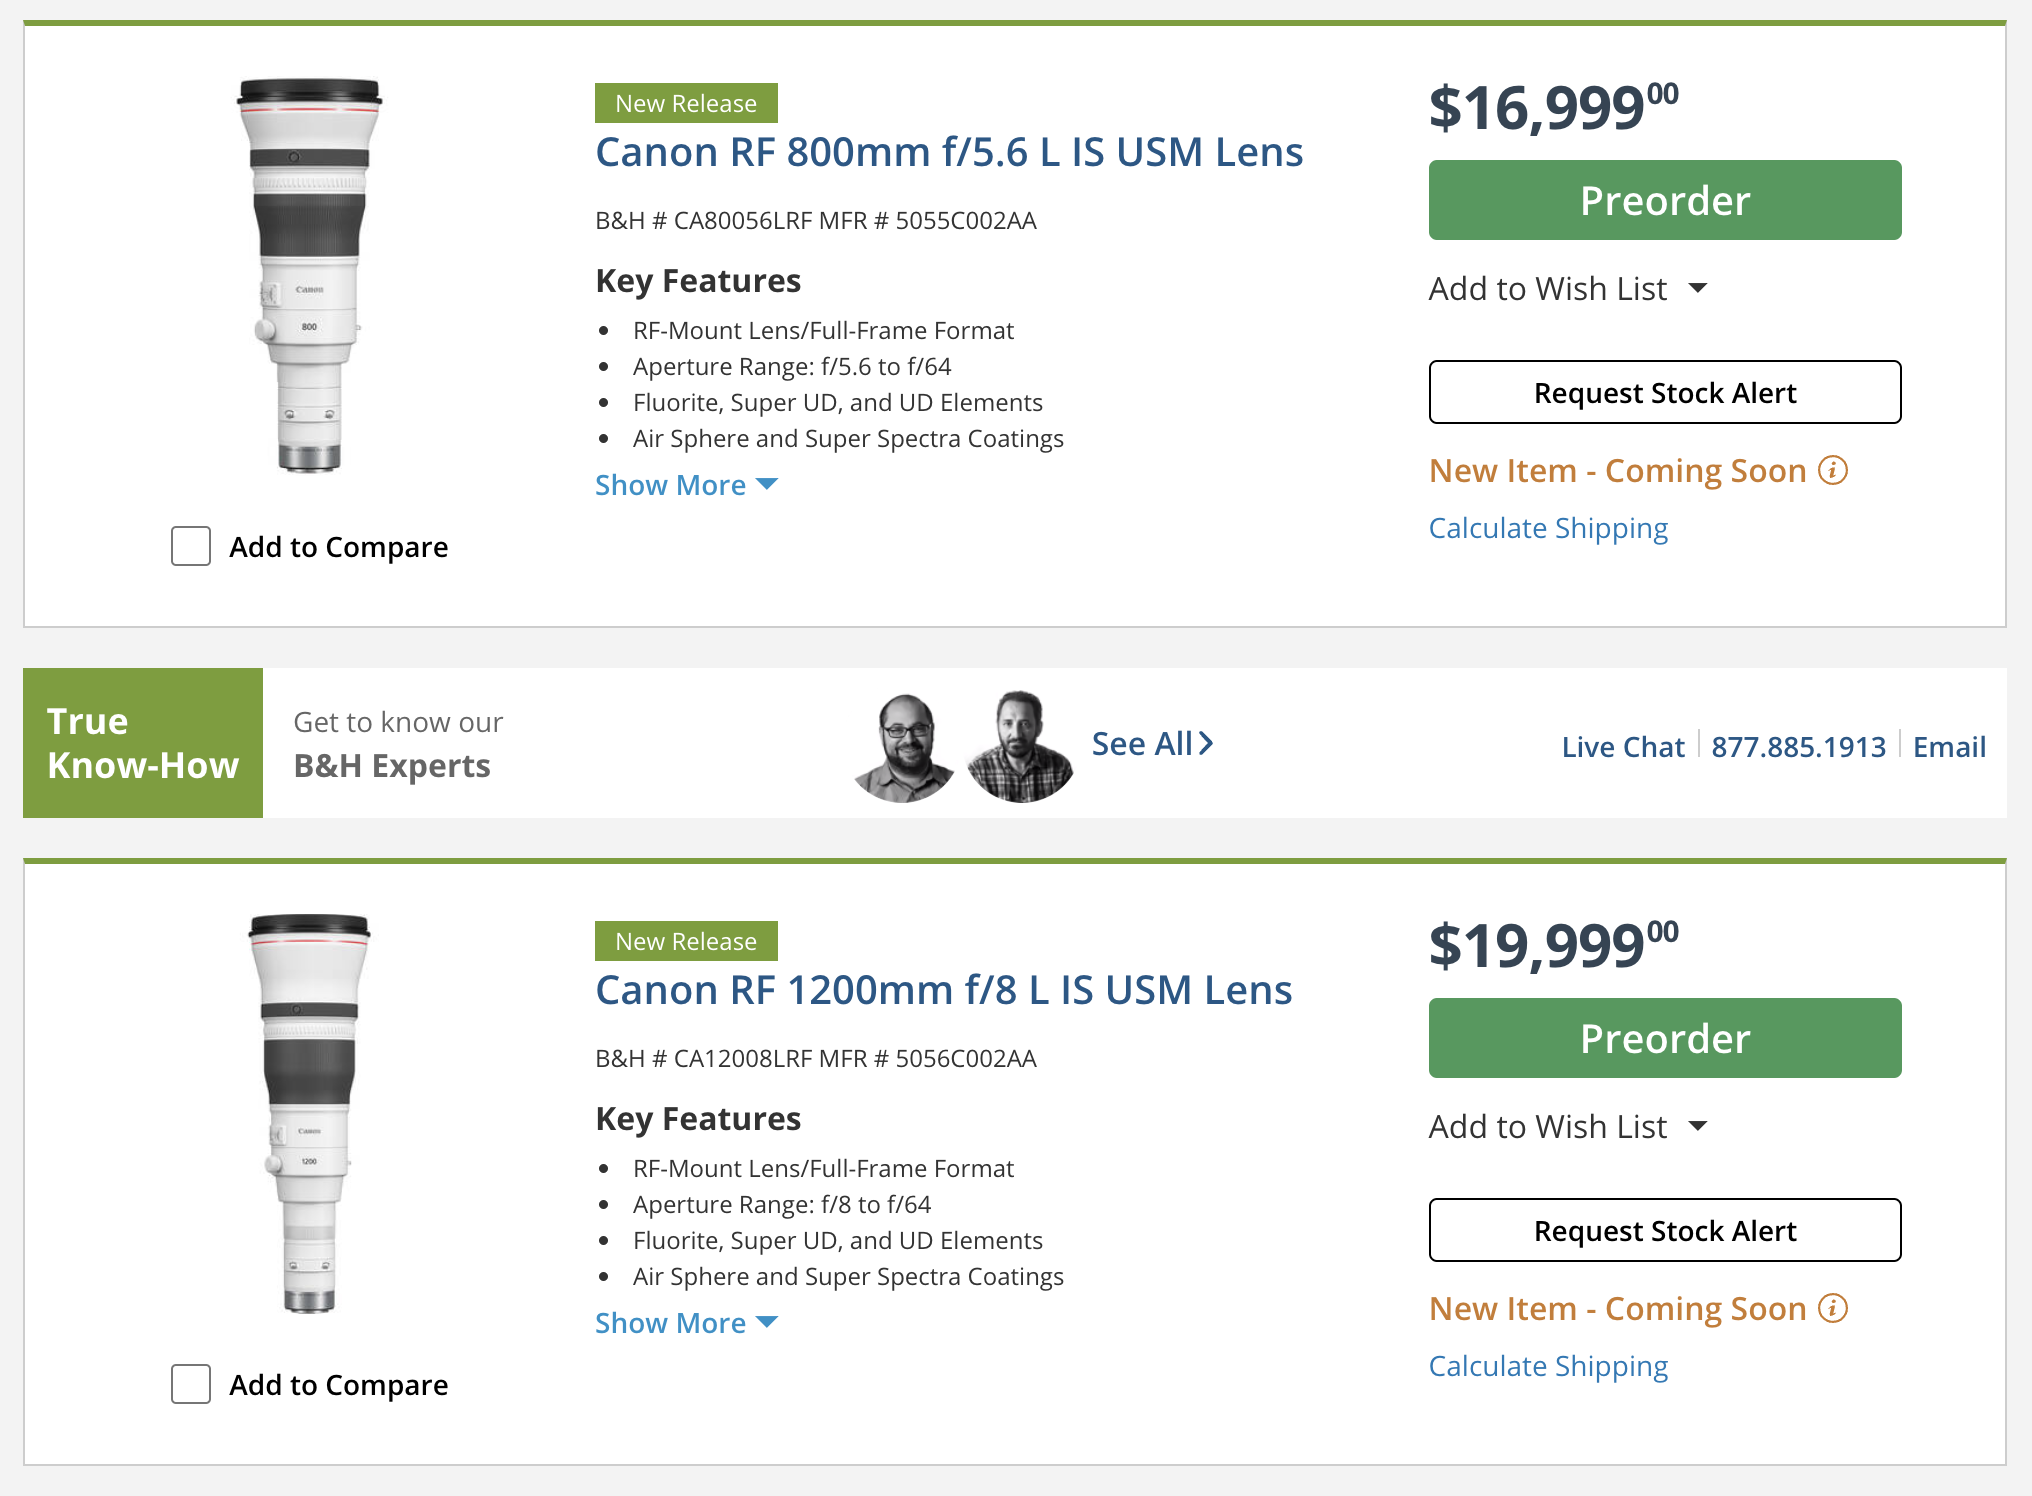Image resolution: width=2032 pixels, height=1496 pixels.
Task: Expand Show More for 1200mm lens features
Action: pyautogui.click(x=686, y=1323)
